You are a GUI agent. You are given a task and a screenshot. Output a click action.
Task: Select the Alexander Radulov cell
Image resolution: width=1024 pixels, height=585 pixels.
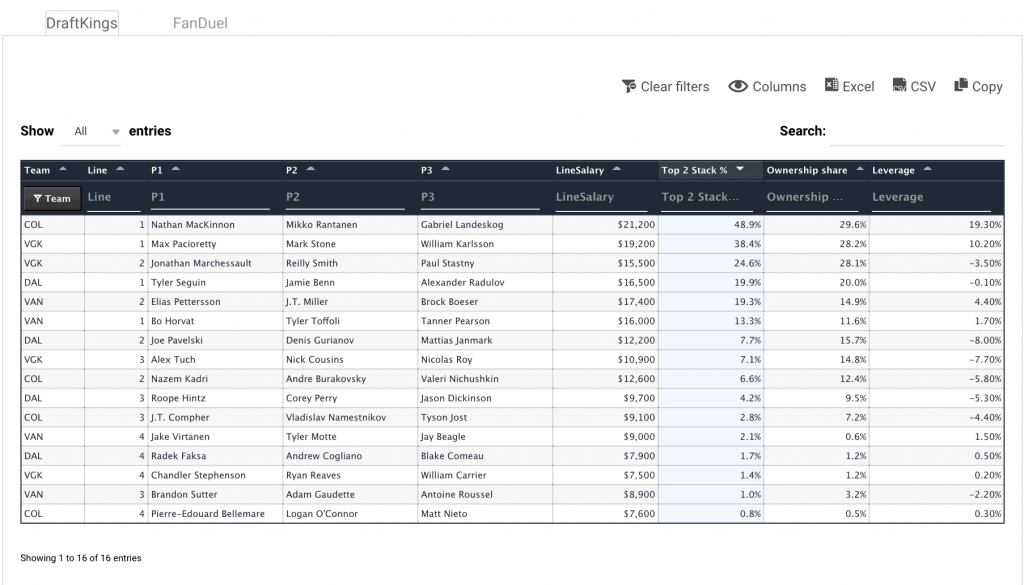[485, 282]
